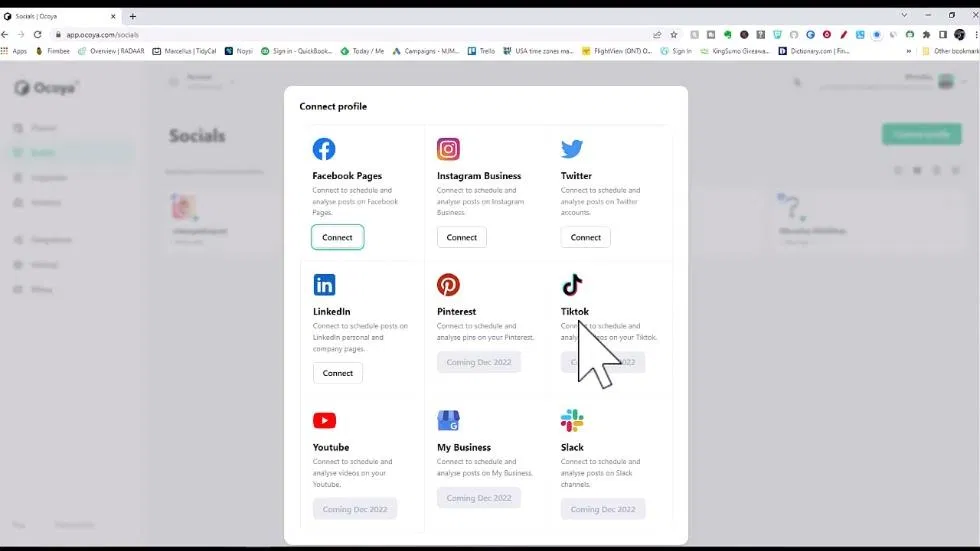Viewport: 980px width, 551px height.
Task: Bookmark this page with star icon
Action: click(x=674, y=35)
